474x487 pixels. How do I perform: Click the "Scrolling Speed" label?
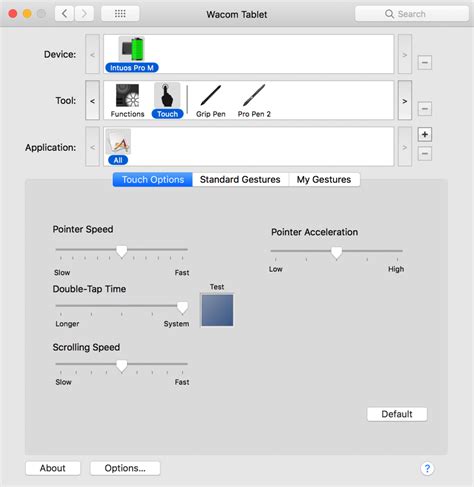[x=86, y=347]
